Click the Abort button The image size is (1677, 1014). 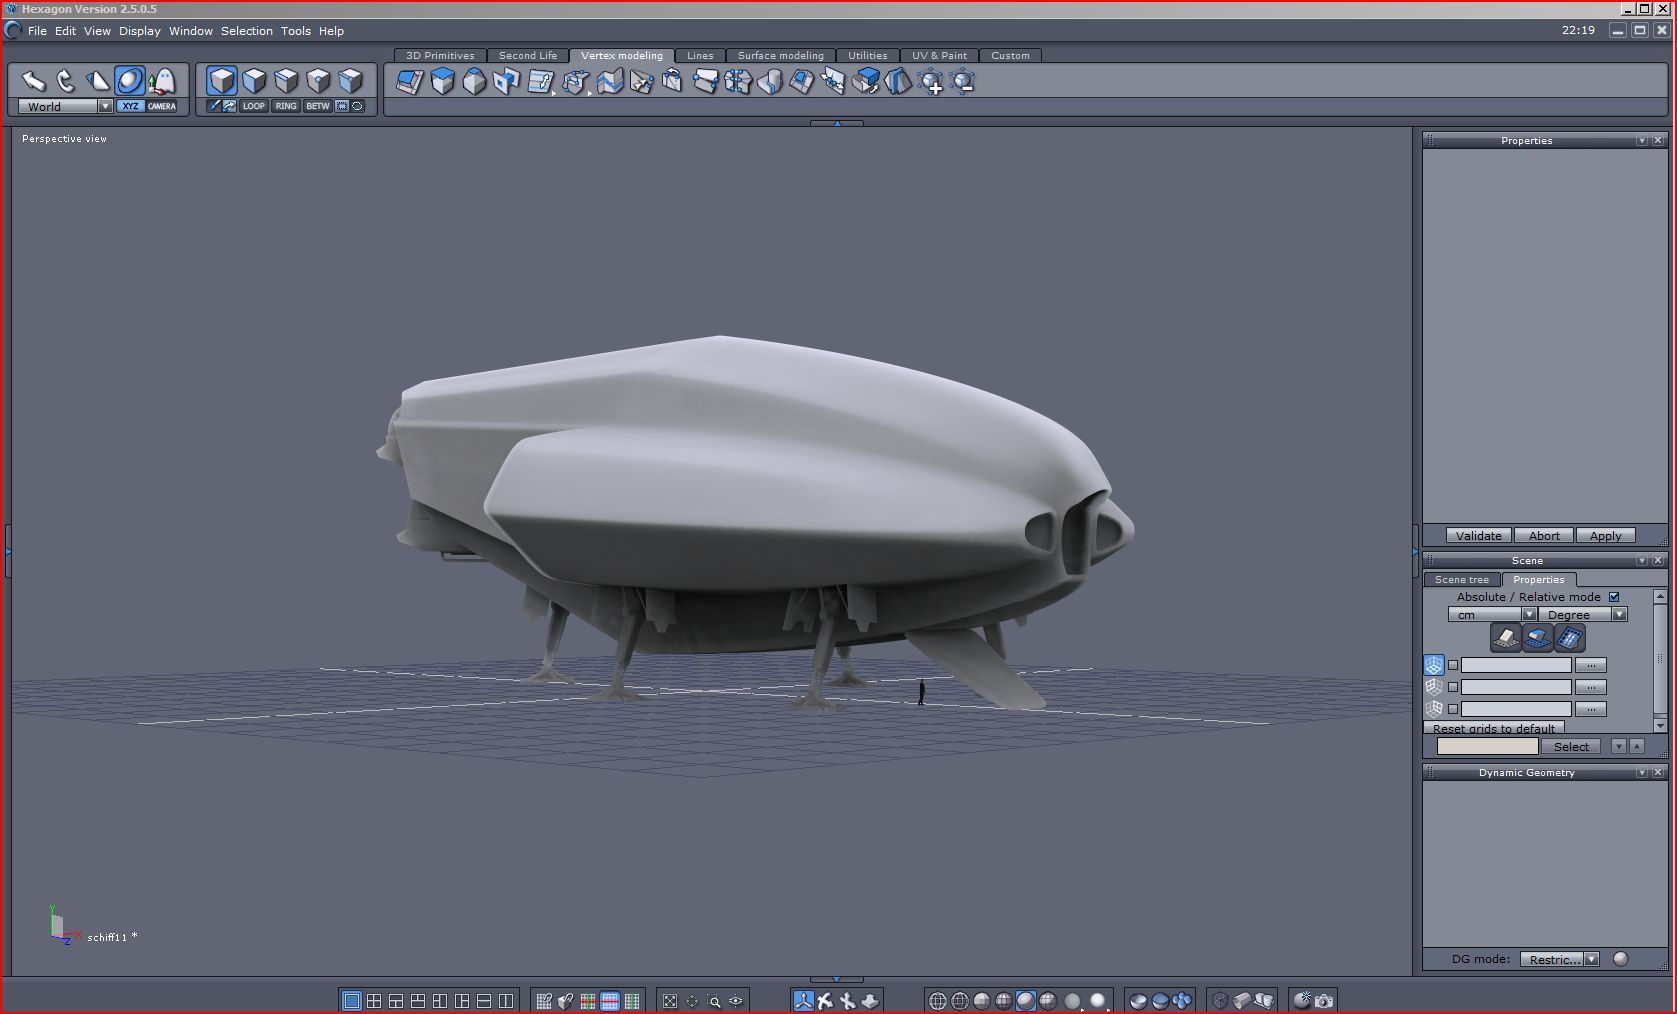1544,536
